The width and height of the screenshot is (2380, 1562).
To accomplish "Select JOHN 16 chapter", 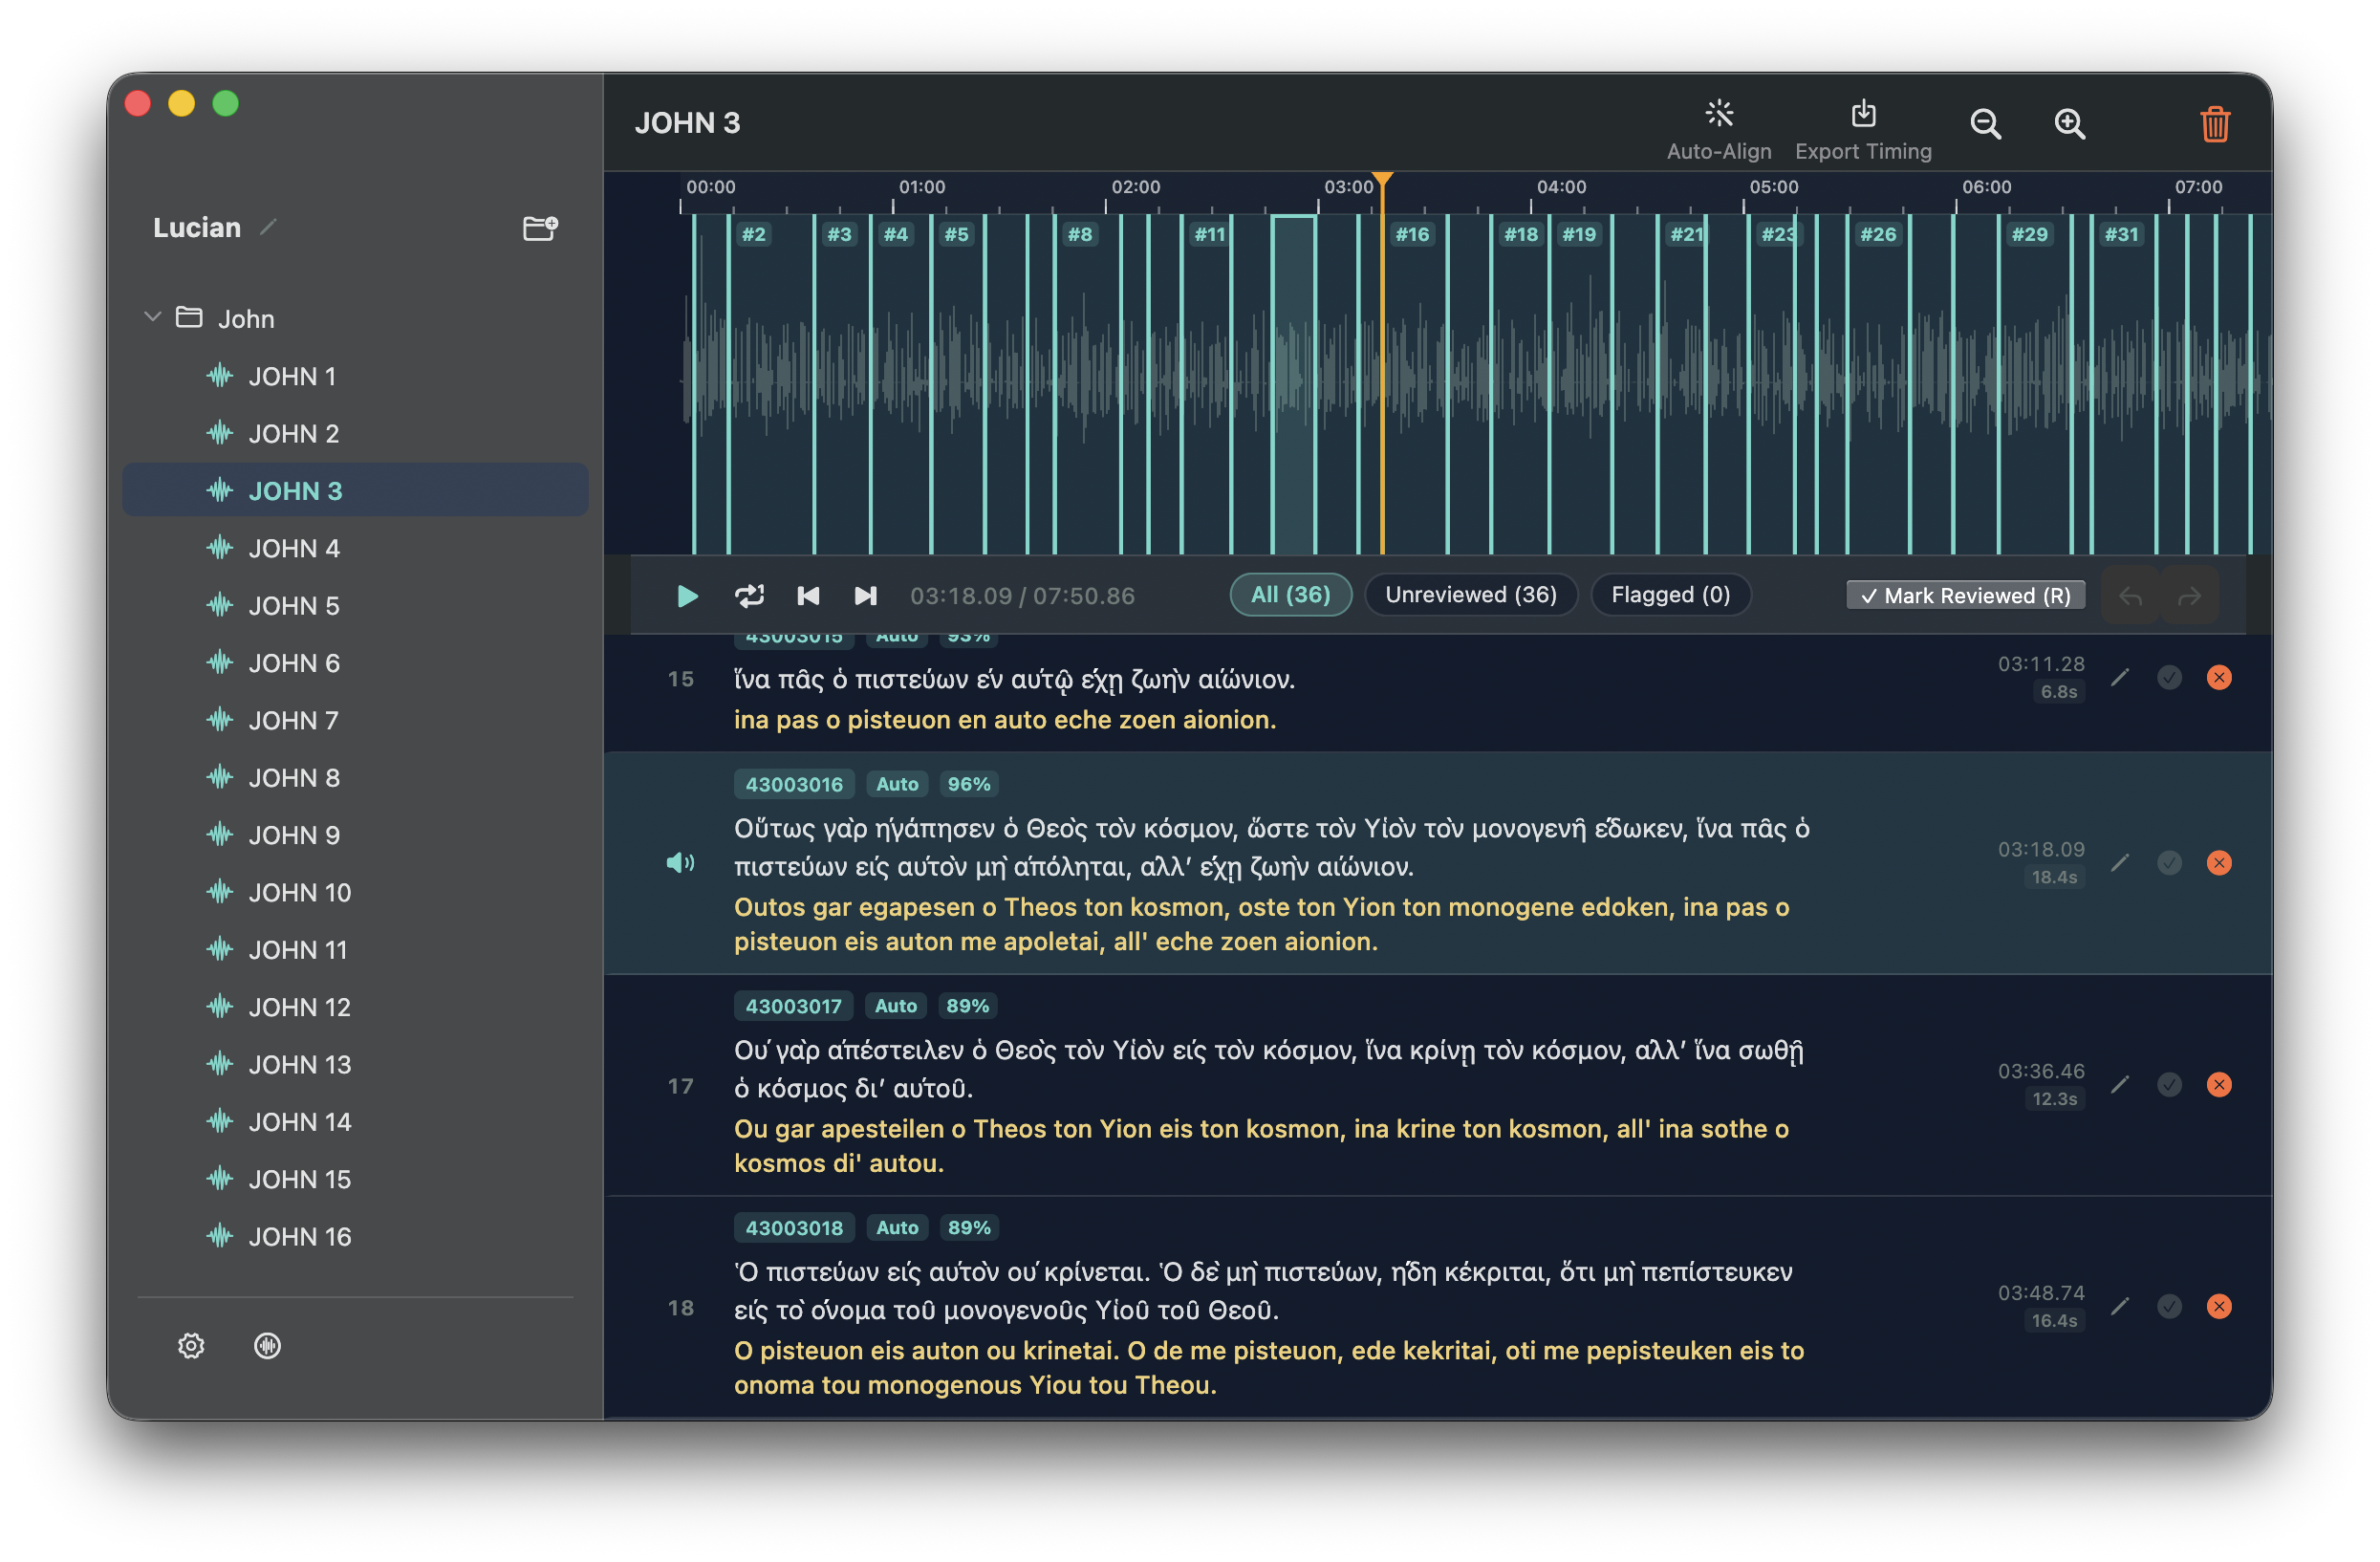I will pyautogui.click(x=355, y=1236).
